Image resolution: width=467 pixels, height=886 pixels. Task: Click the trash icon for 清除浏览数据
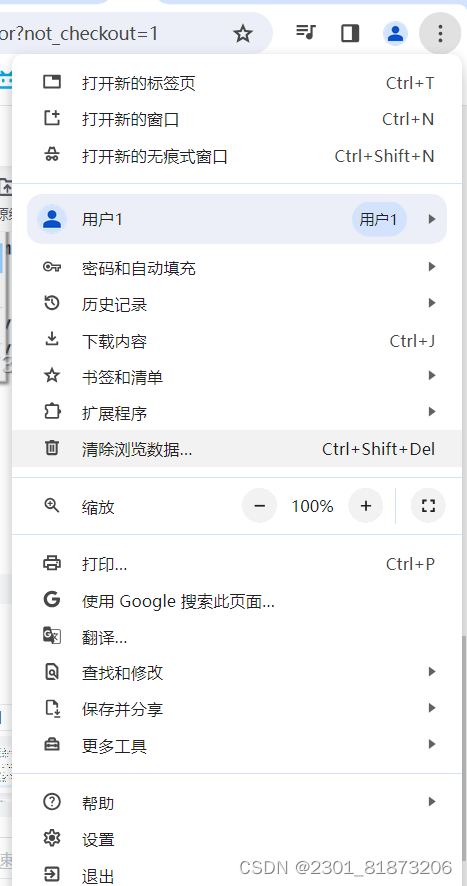tap(52, 448)
